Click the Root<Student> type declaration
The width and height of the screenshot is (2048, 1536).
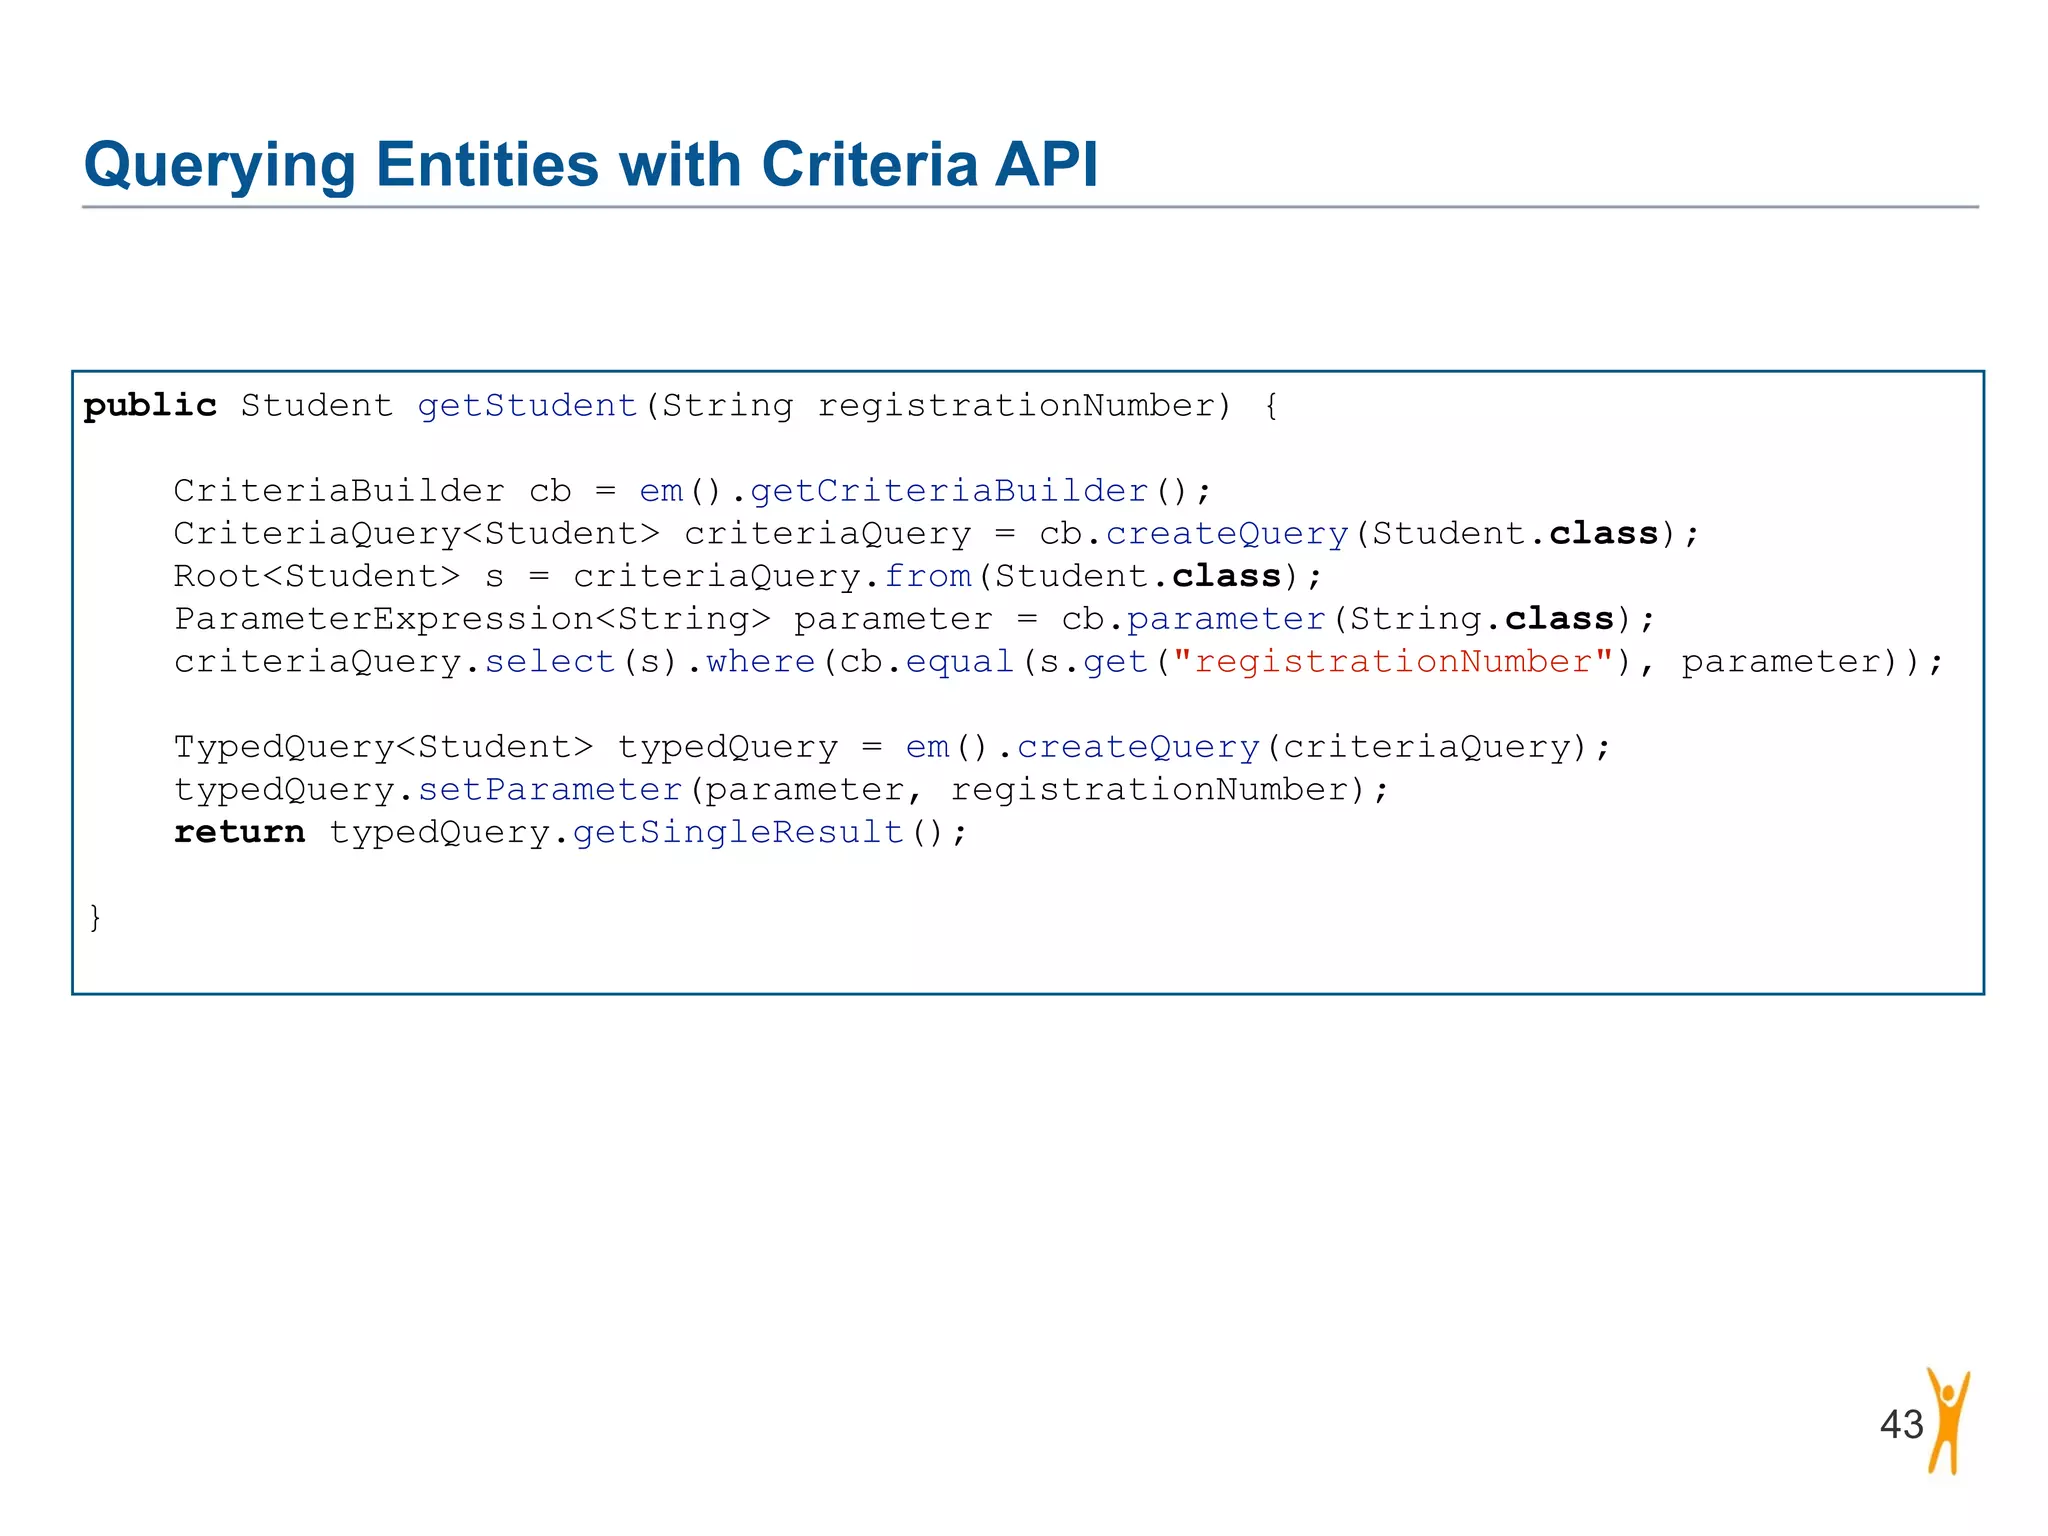point(316,577)
